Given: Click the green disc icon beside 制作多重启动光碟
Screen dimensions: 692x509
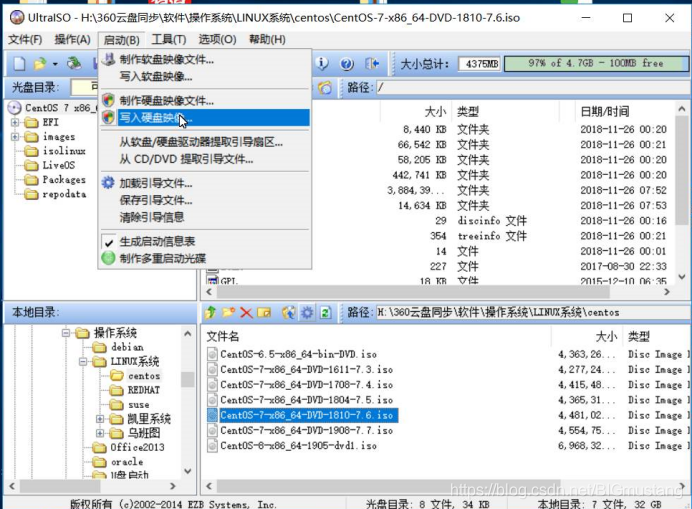Looking at the screenshot, I should tap(108, 258).
